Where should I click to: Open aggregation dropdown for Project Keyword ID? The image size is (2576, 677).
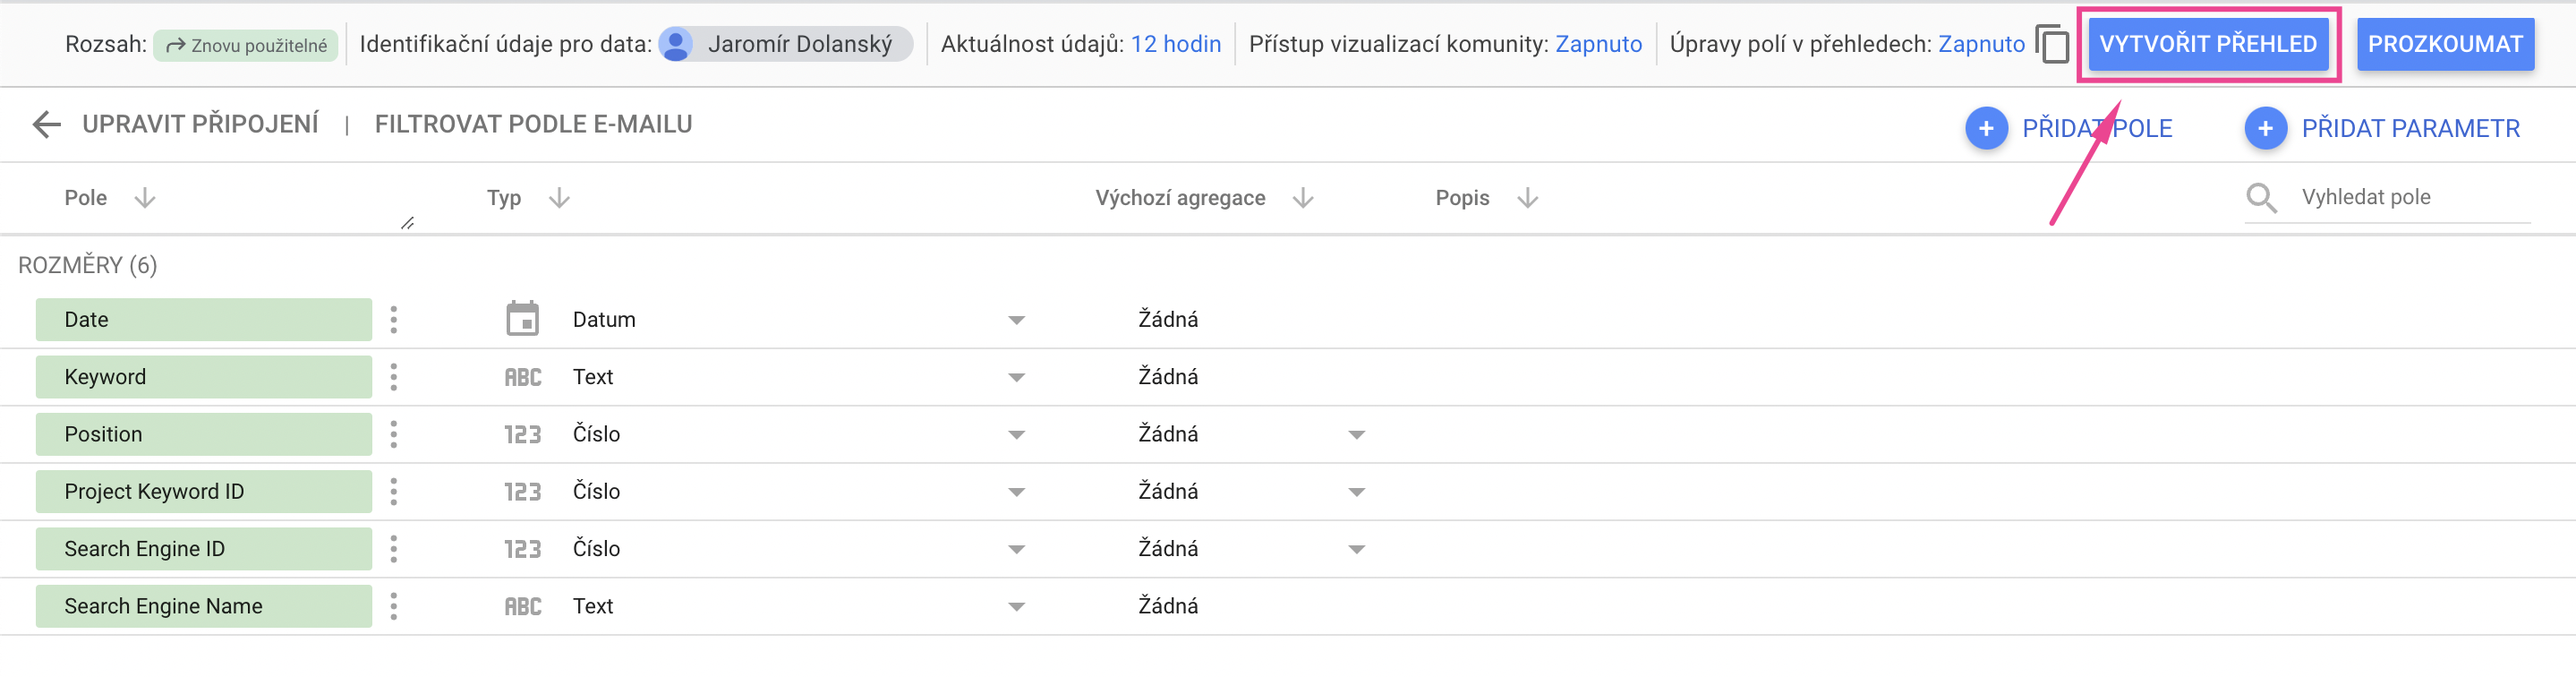1356,492
